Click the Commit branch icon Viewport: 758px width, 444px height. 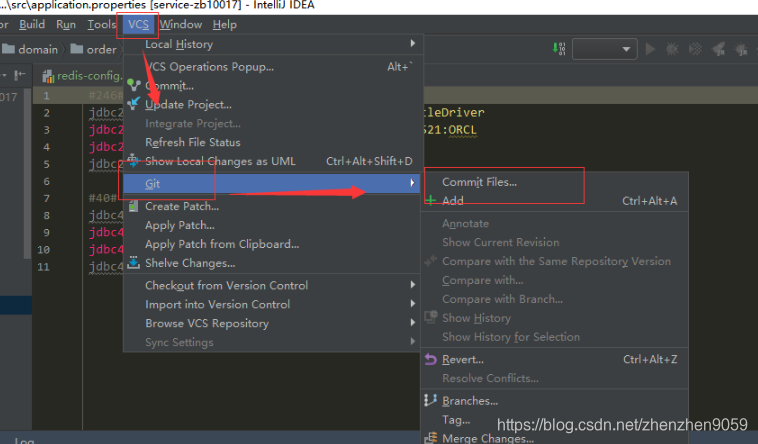coord(133,86)
